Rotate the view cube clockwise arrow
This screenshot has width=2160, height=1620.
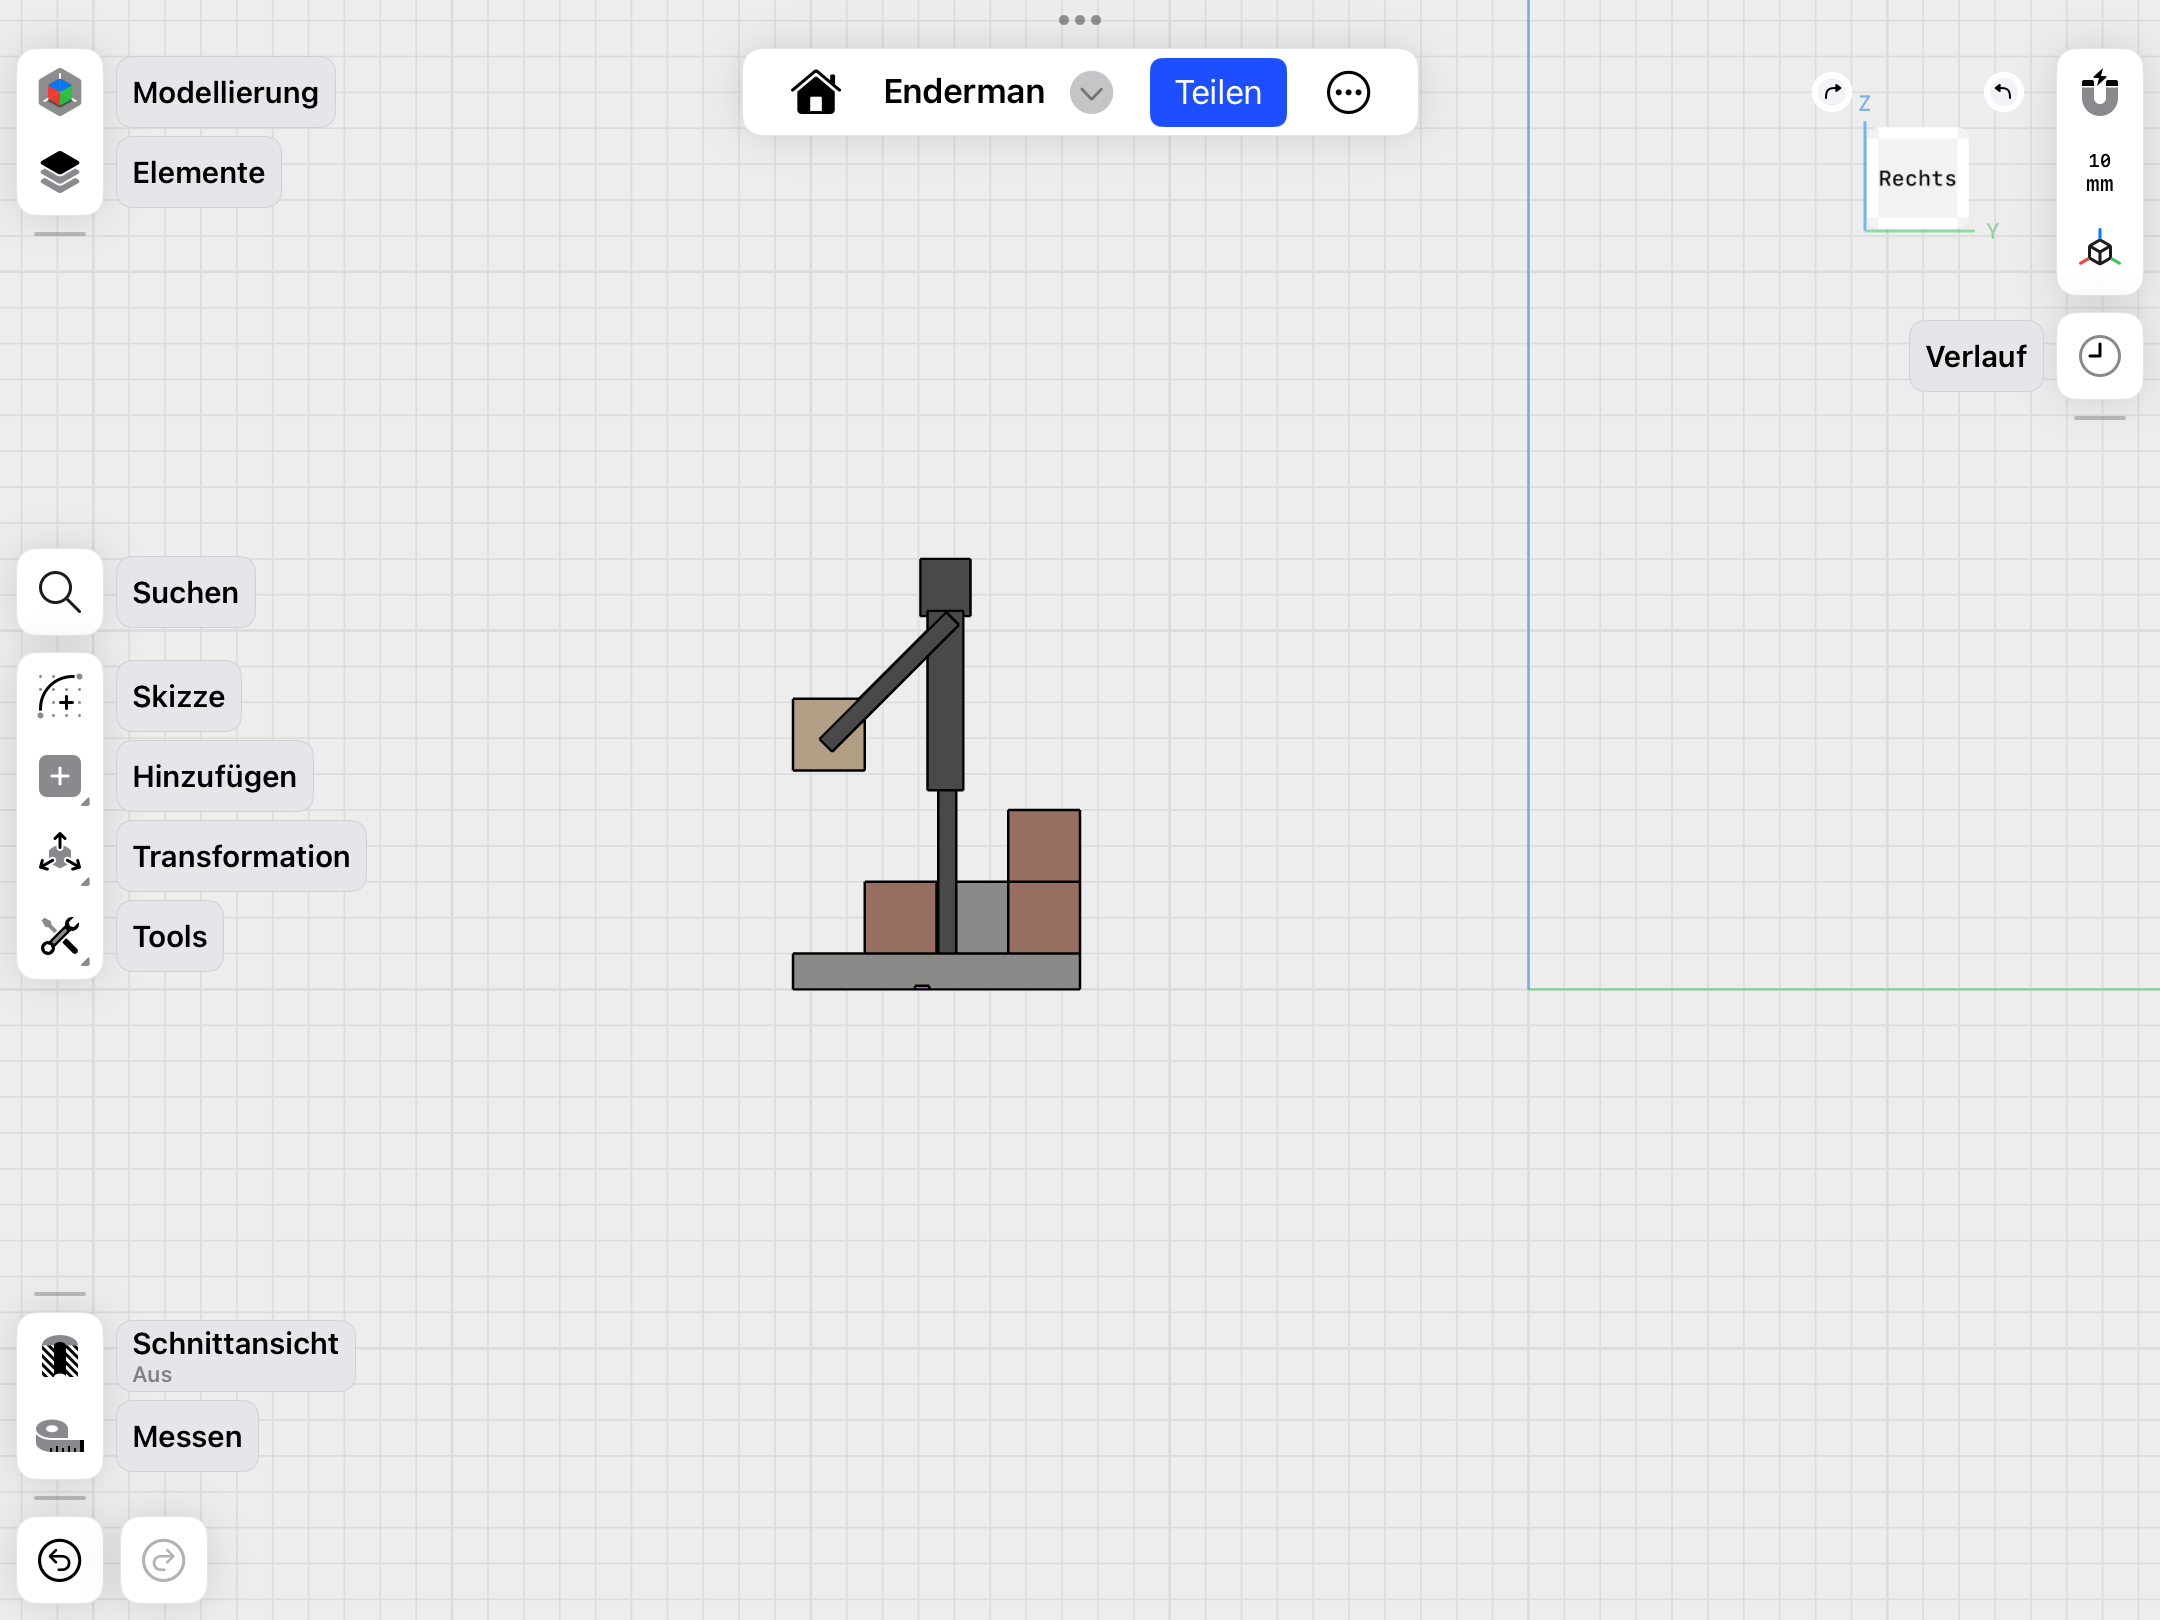1832,92
